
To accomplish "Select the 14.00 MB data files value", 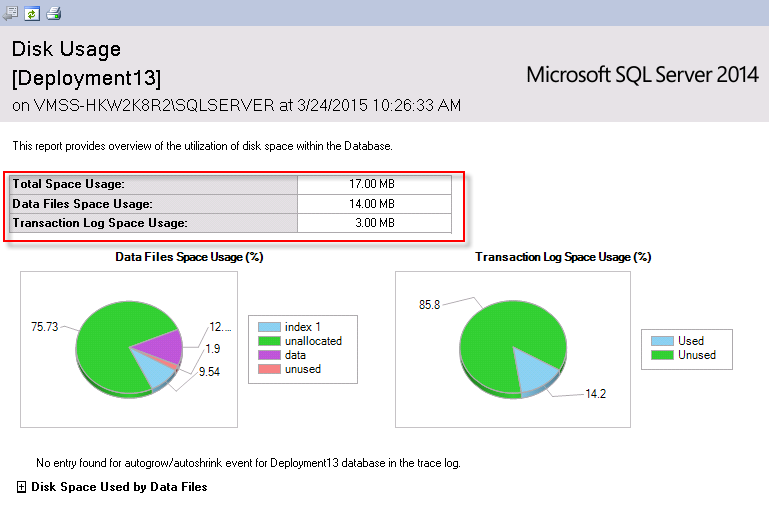I will click(372, 203).
